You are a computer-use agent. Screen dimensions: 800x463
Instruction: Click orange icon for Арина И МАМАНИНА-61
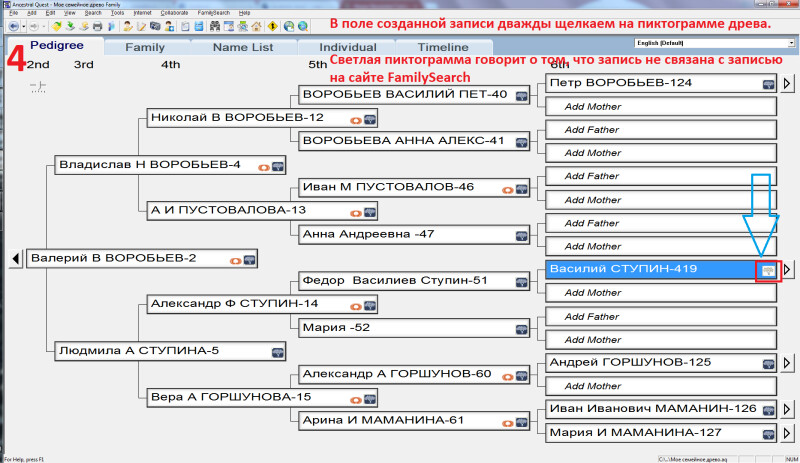click(507, 423)
